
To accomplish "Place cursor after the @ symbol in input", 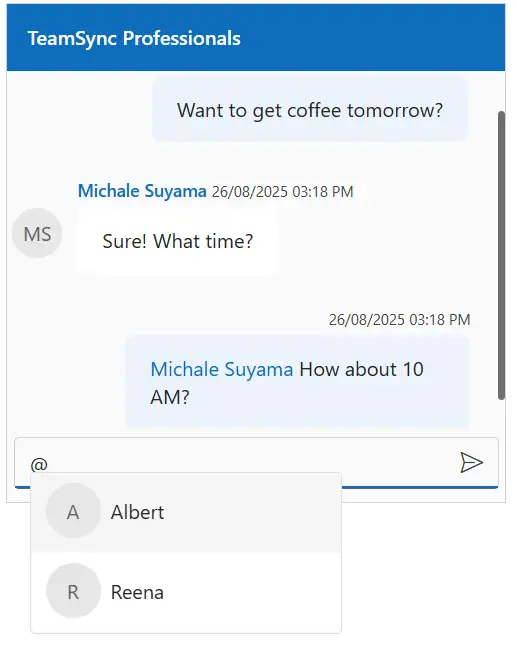I will 49,464.
